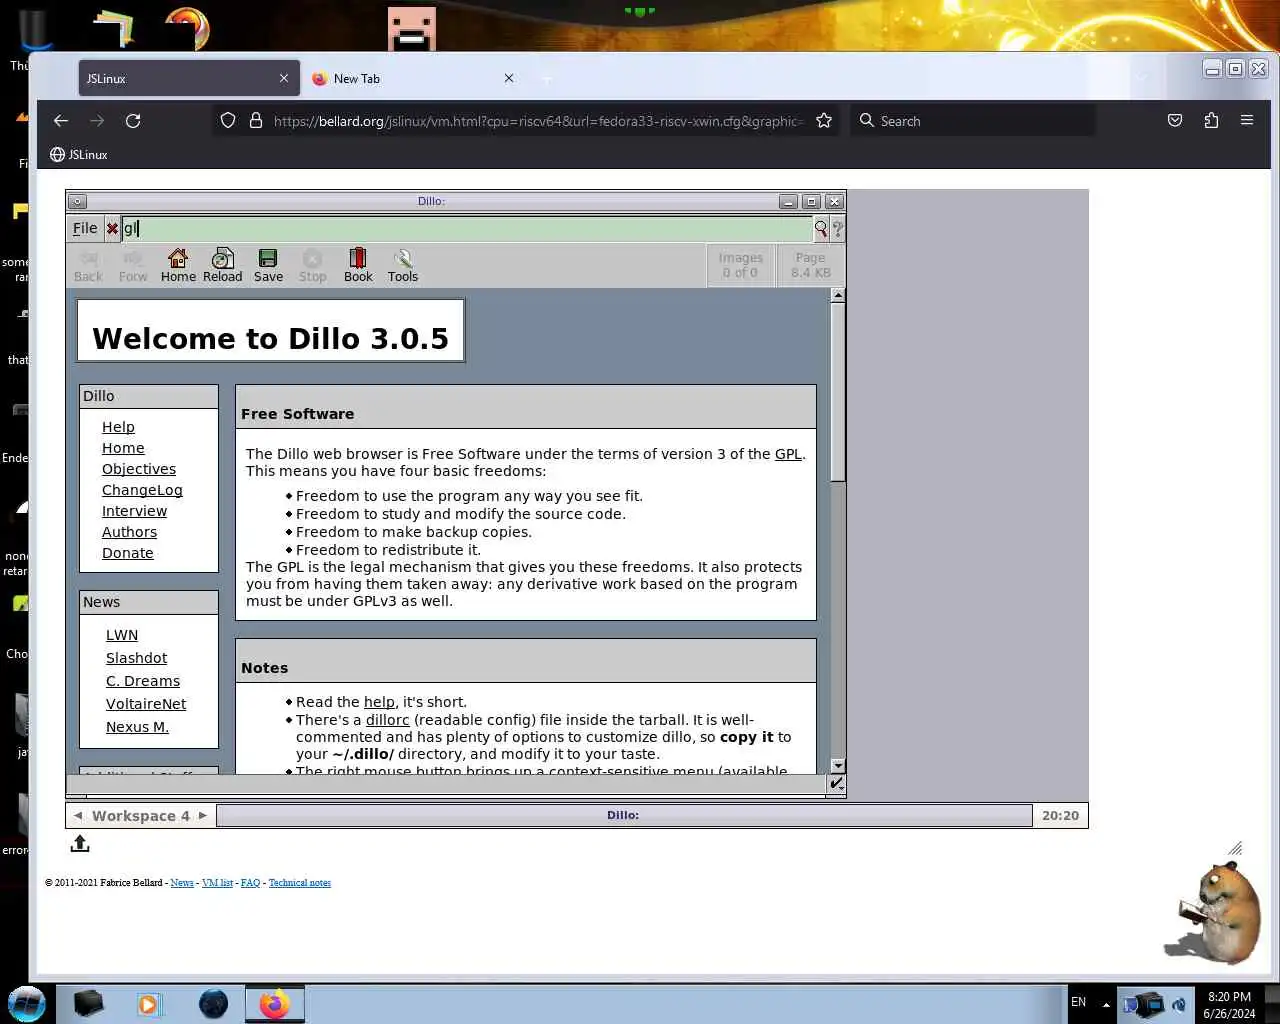Open the VoltaireNet news link
Viewport: 1280px width, 1024px height.
(146, 704)
